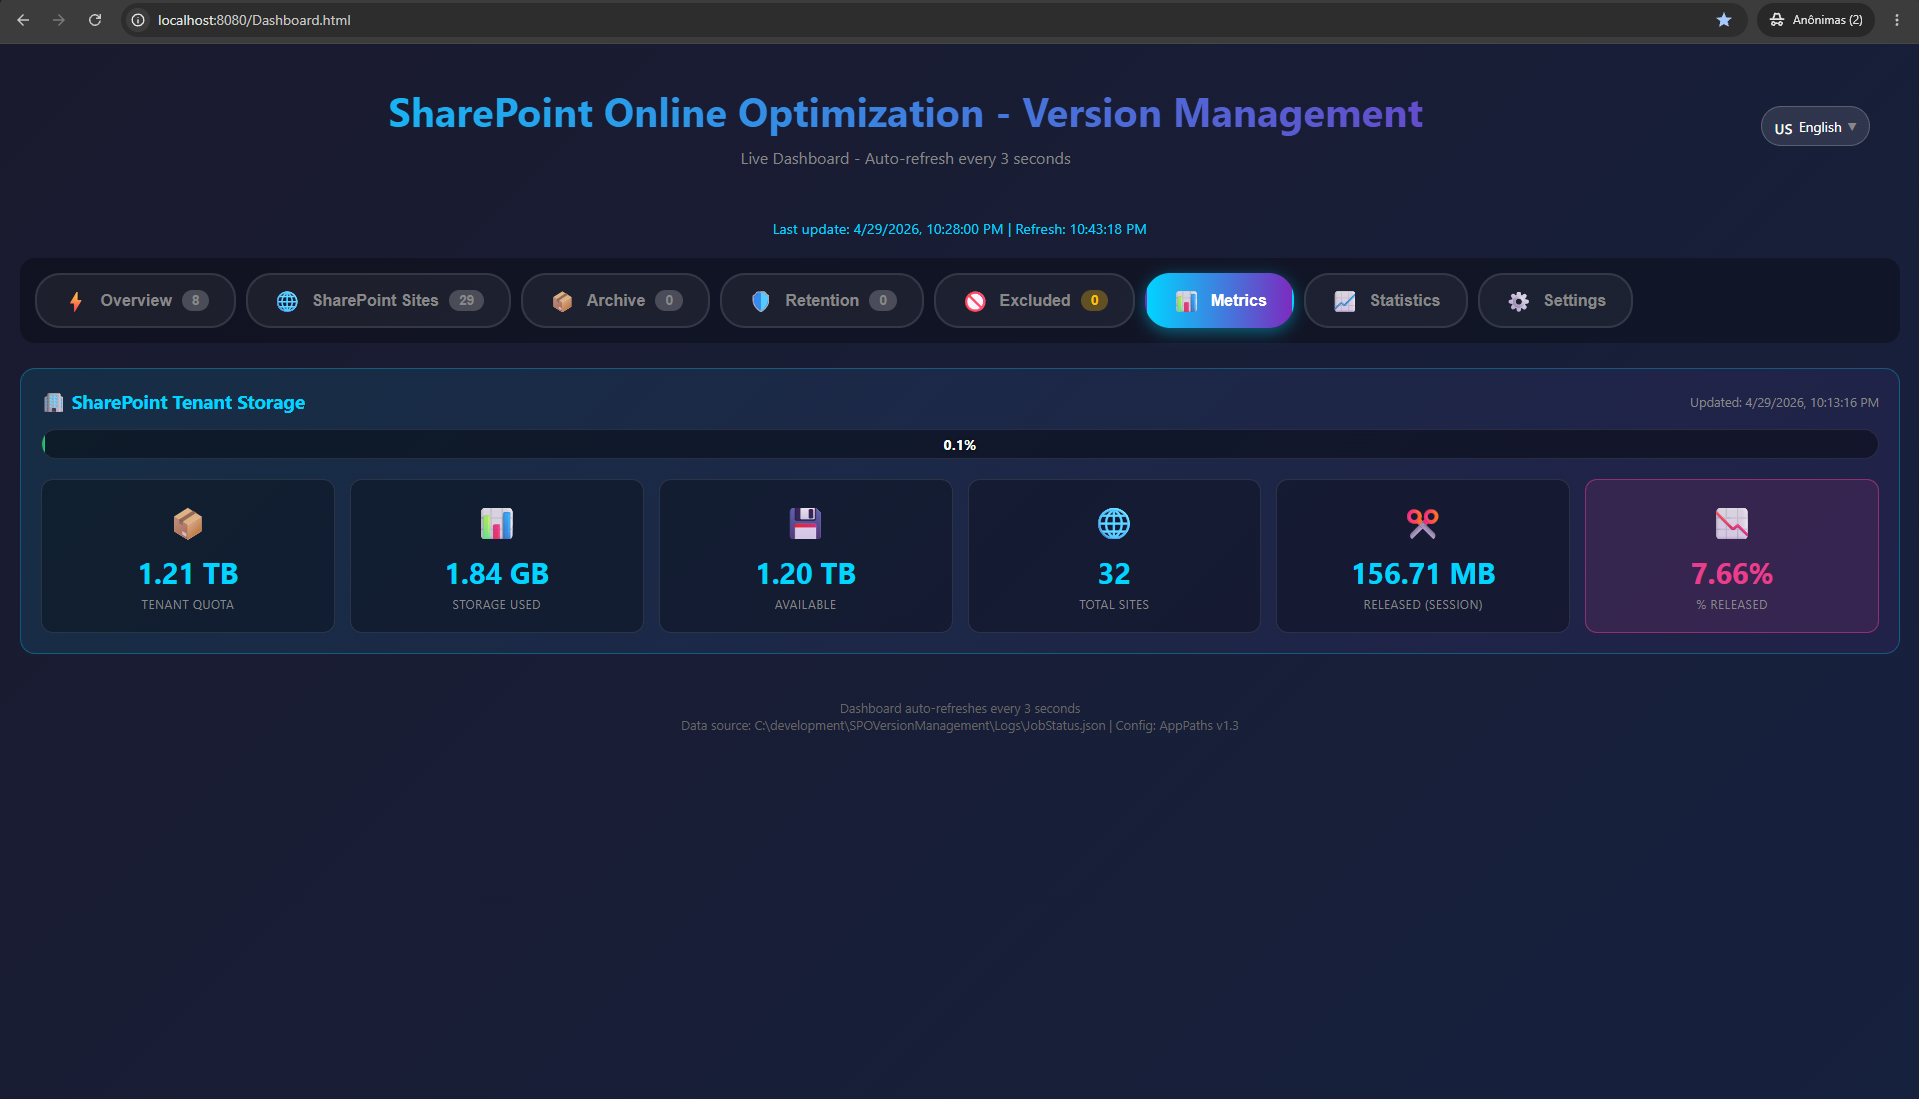Click the 1.84 GB storage used value
The image size is (1919, 1099).
(x=497, y=574)
